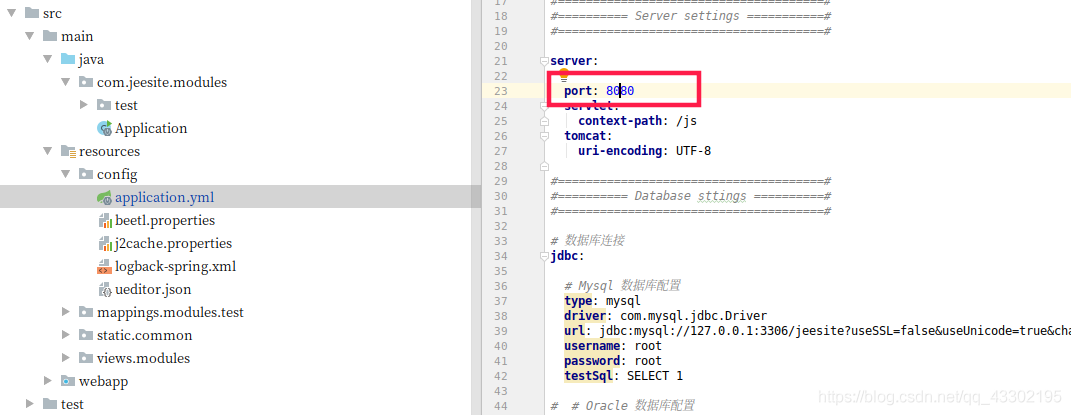Expand the static.common folder arrow

click(66, 335)
